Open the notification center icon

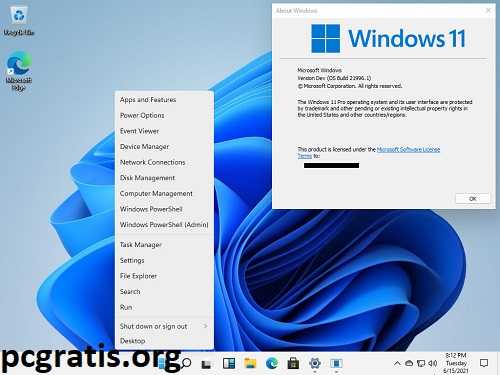484,363
